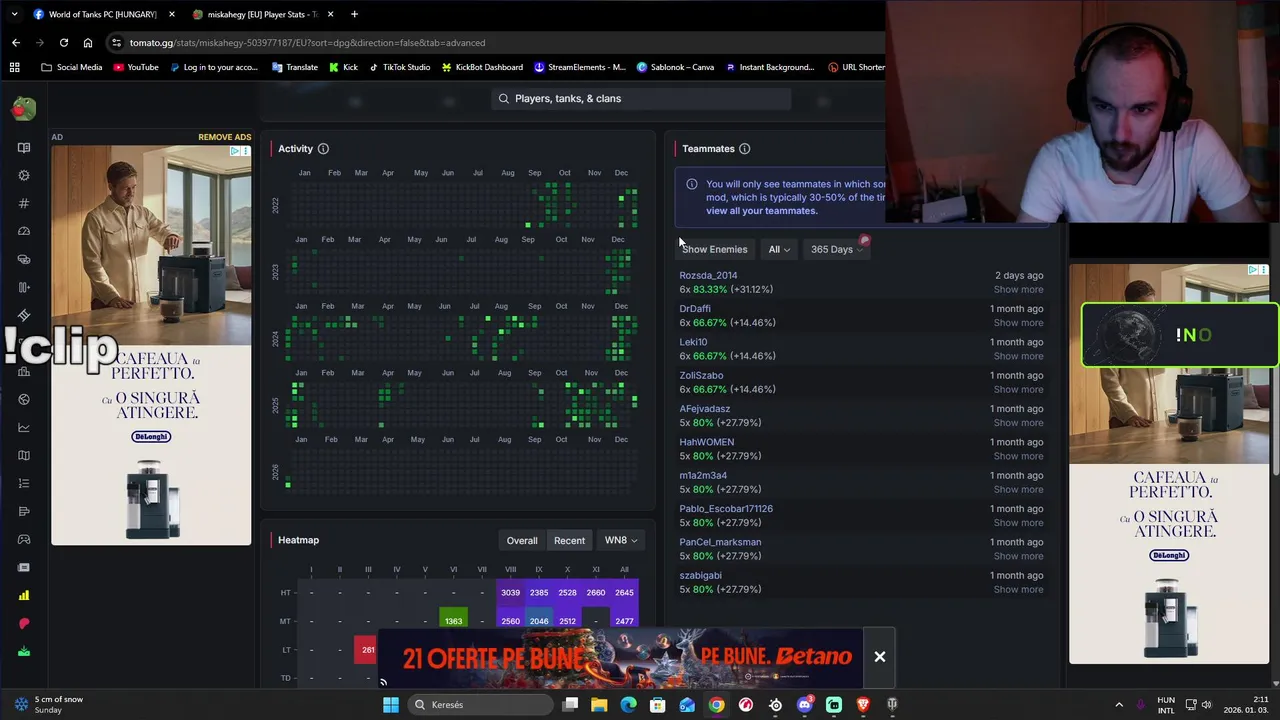Open File Explorer from taskbar
Viewport: 1280px width, 720px height.
click(x=599, y=705)
